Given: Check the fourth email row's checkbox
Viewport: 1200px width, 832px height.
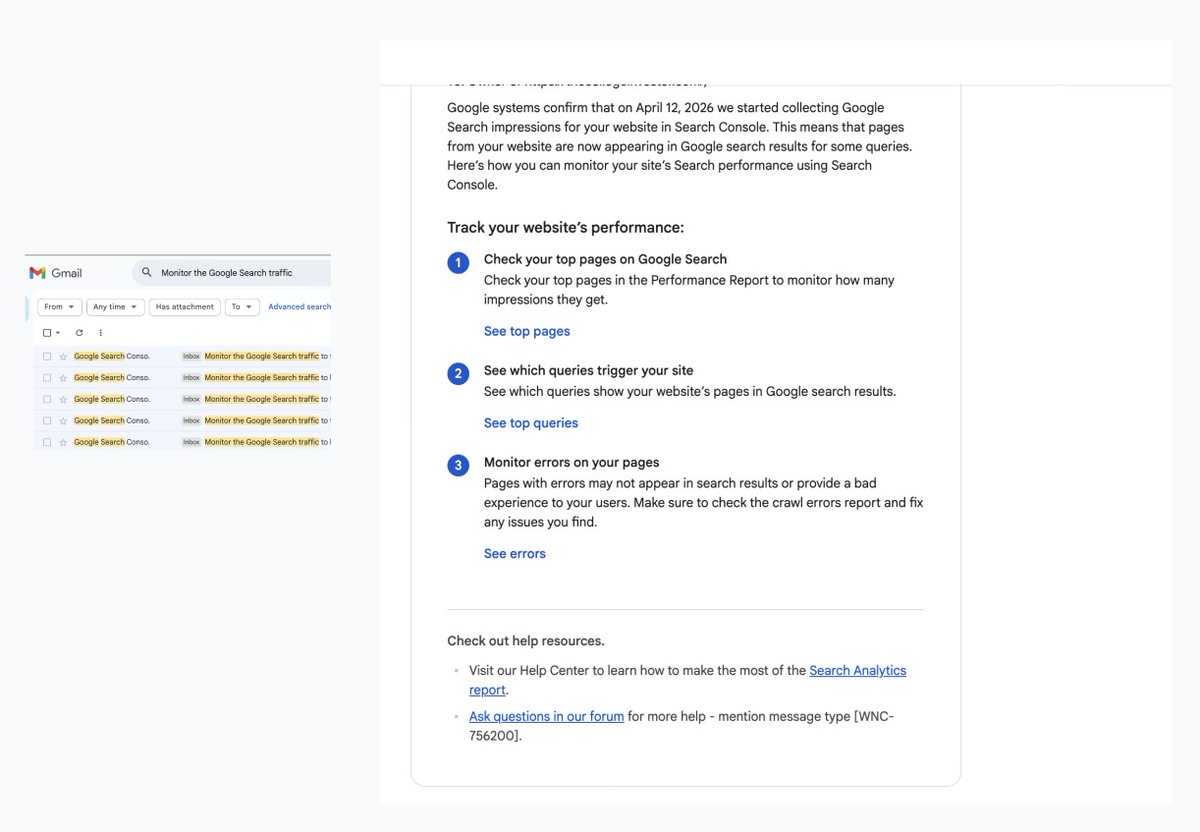Looking at the screenshot, I should (x=47, y=421).
